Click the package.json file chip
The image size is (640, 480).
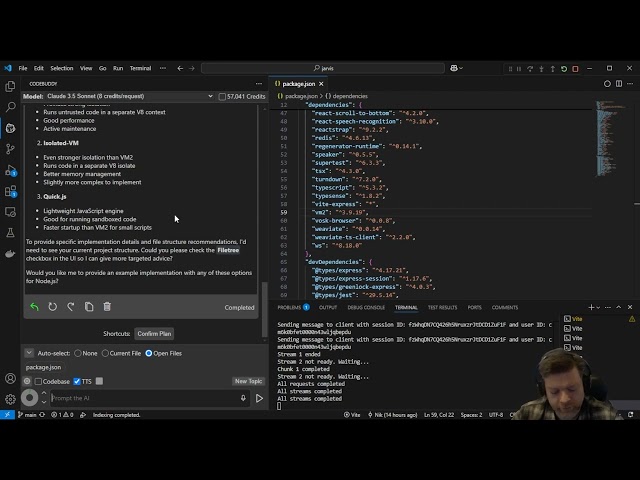pos(43,367)
